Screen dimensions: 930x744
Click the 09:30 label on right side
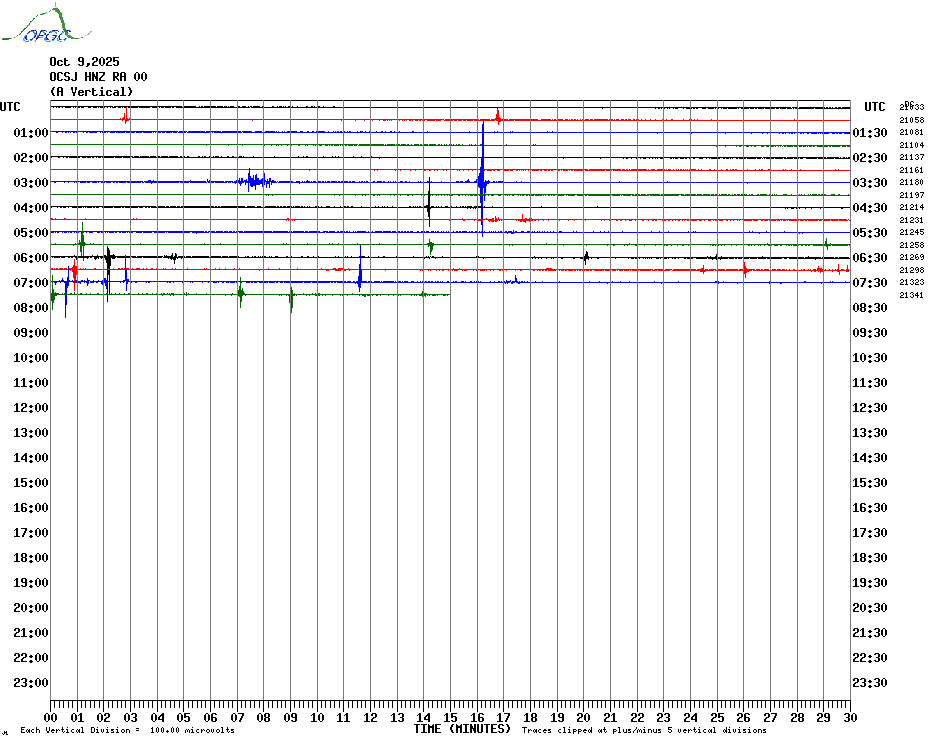coord(870,332)
